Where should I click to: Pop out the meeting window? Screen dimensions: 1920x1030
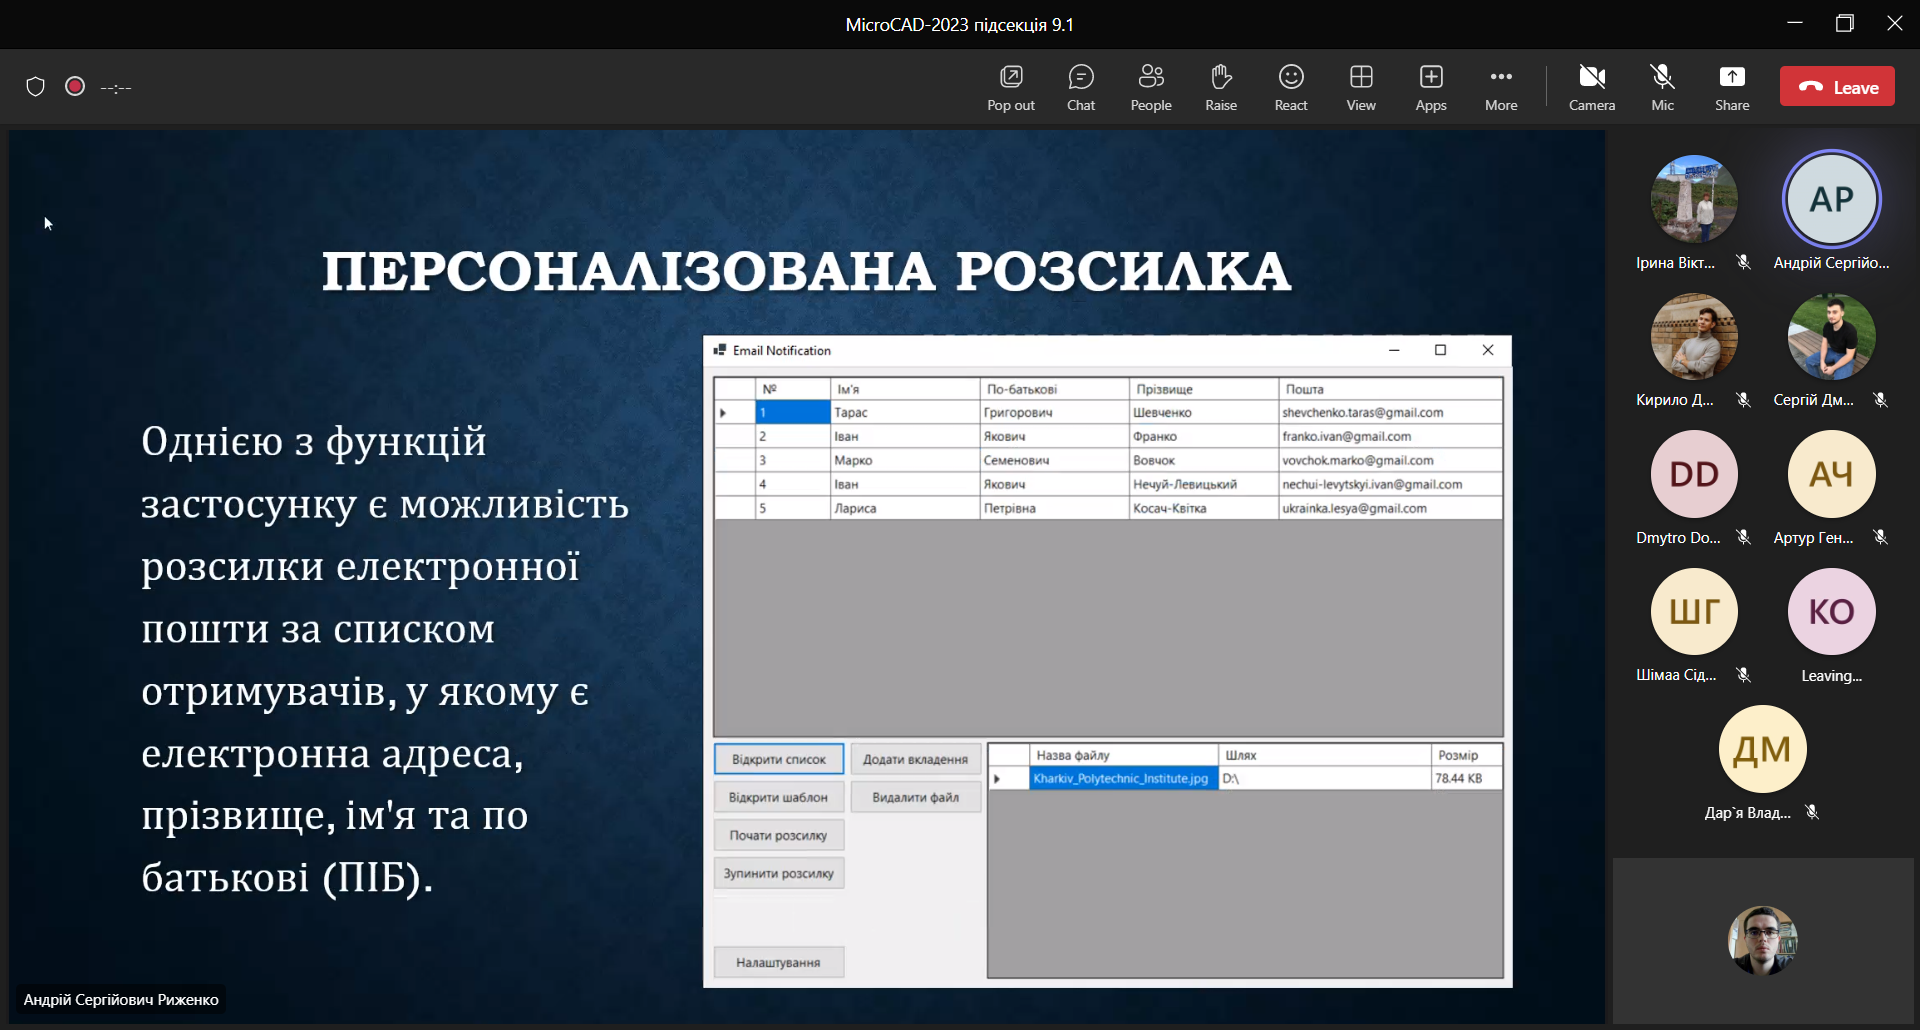1010,87
